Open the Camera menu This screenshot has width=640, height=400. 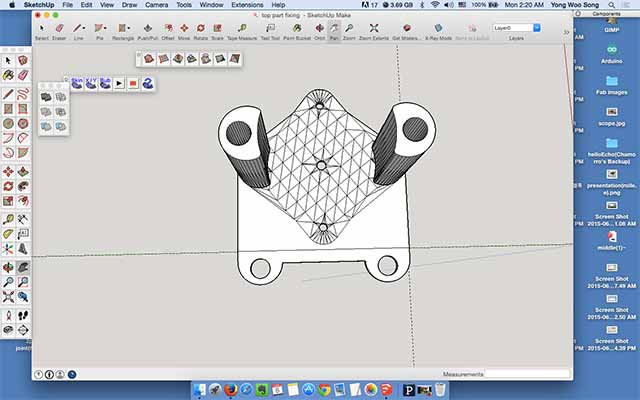tap(156, 5)
